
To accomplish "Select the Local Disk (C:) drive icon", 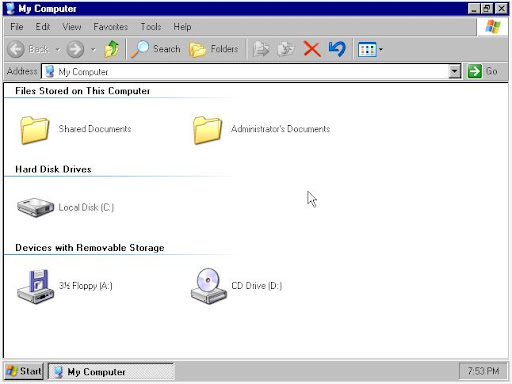I will tap(35, 207).
